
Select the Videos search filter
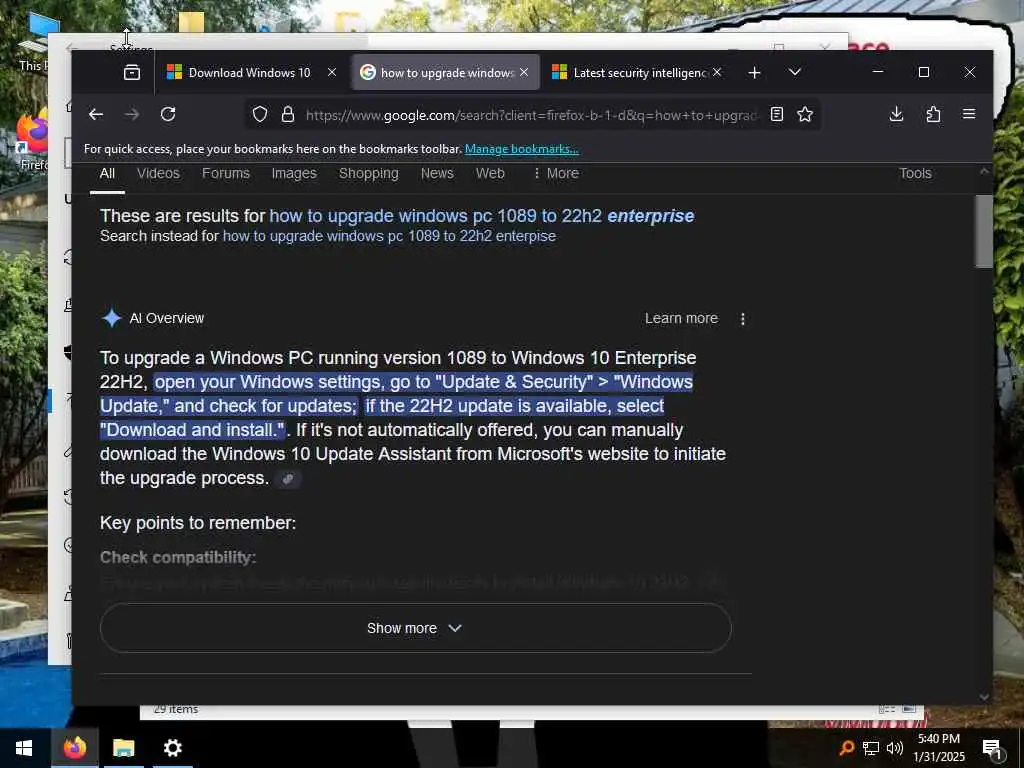158,173
